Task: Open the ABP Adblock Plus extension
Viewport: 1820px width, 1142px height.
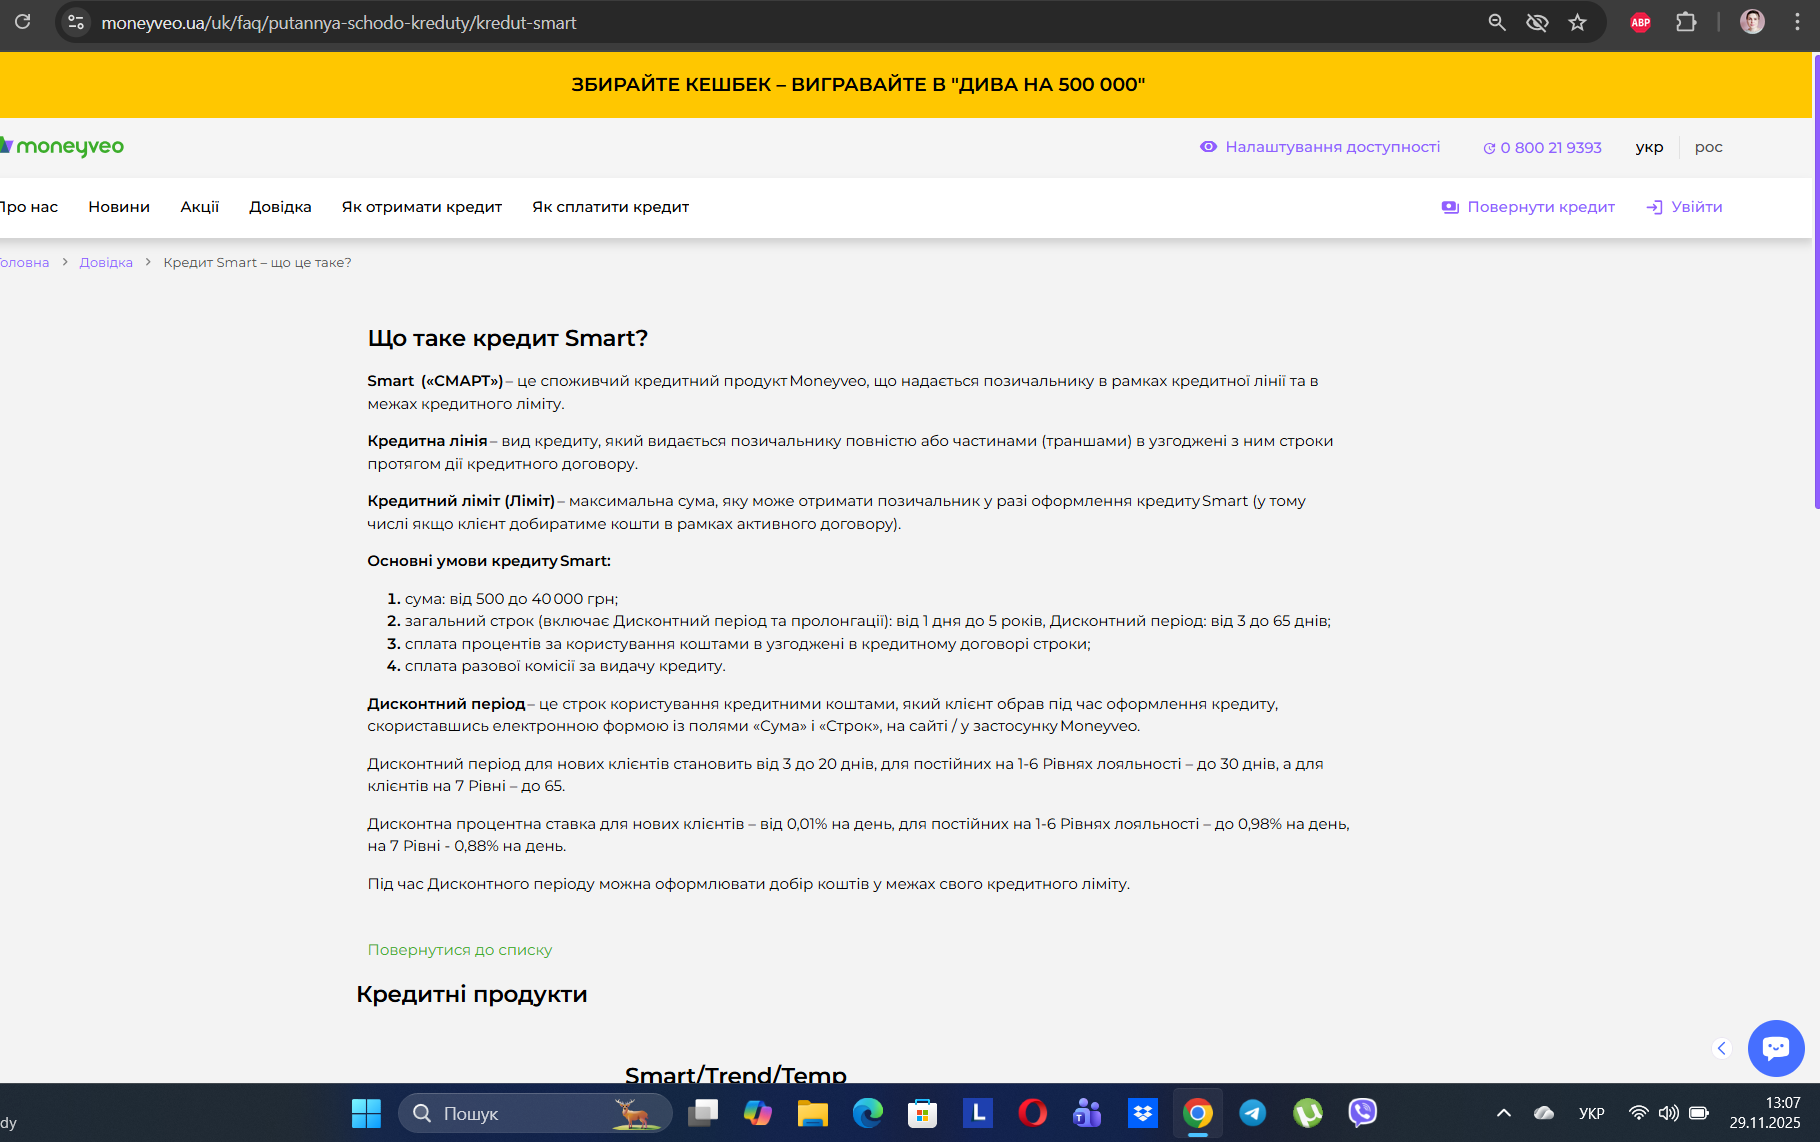Action: click(1641, 22)
